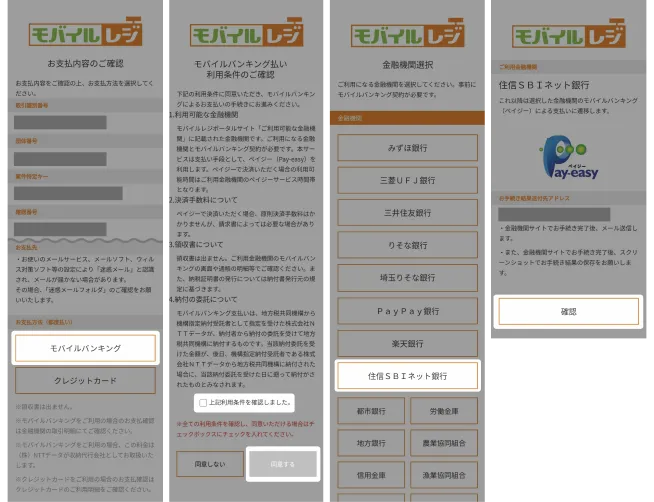Check the 上記利用条件を確認しました checkbox
Viewport: 654px width, 502px height.
(203, 403)
